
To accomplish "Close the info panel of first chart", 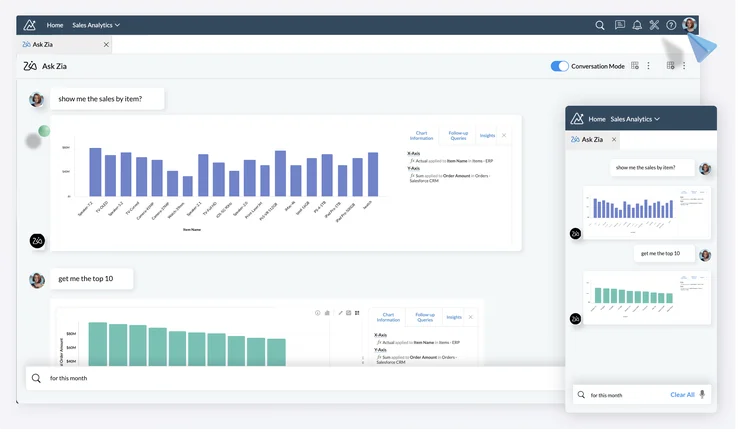I will [504, 136].
